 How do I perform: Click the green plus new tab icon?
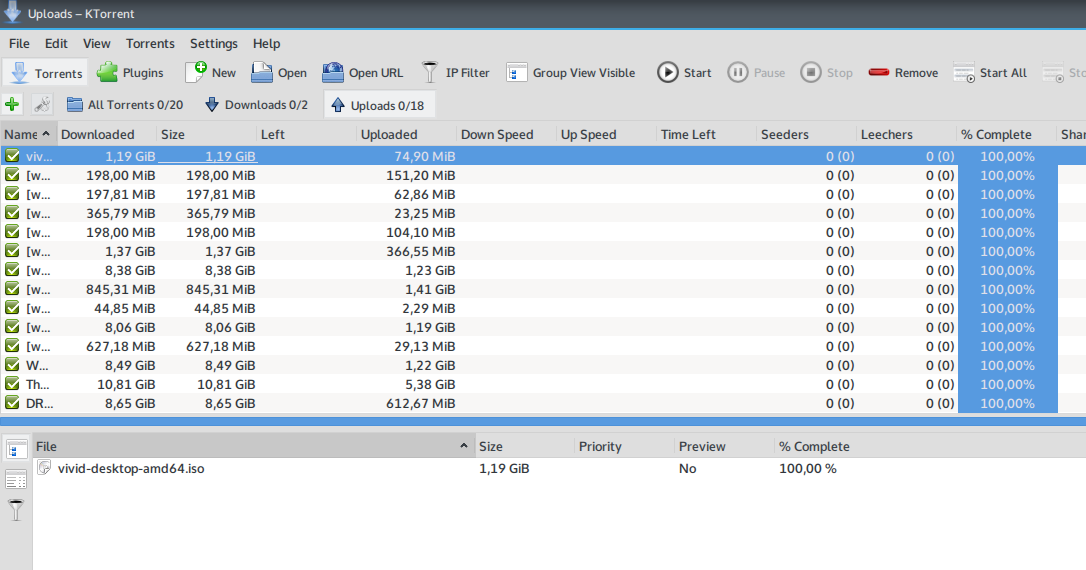coord(12,105)
